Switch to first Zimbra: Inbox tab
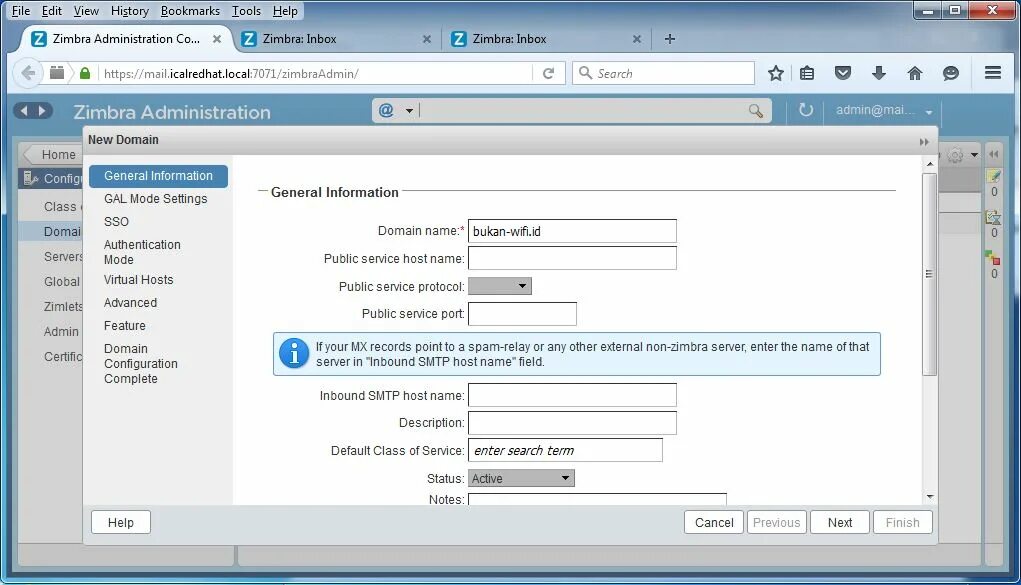 [x=335, y=39]
